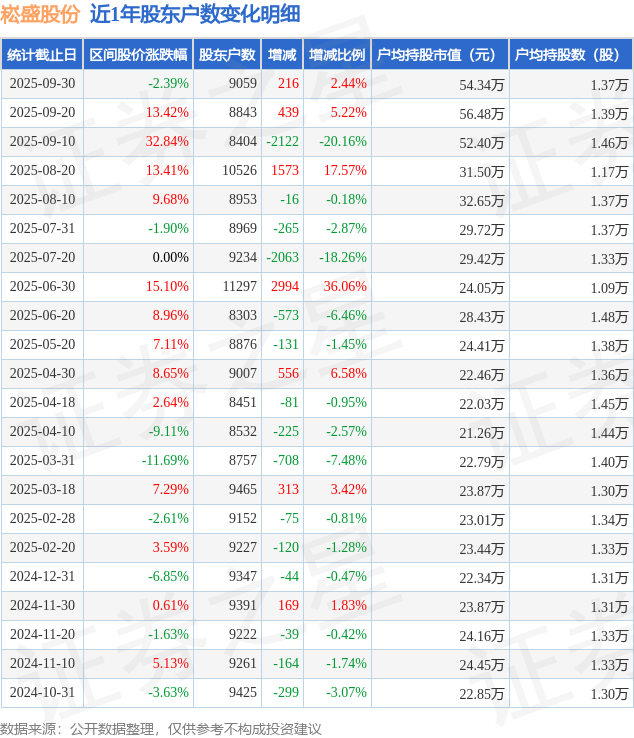The image size is (634, 738).
Task: Click the 户均持股数（股） column header
Action: tap(570, 55)
